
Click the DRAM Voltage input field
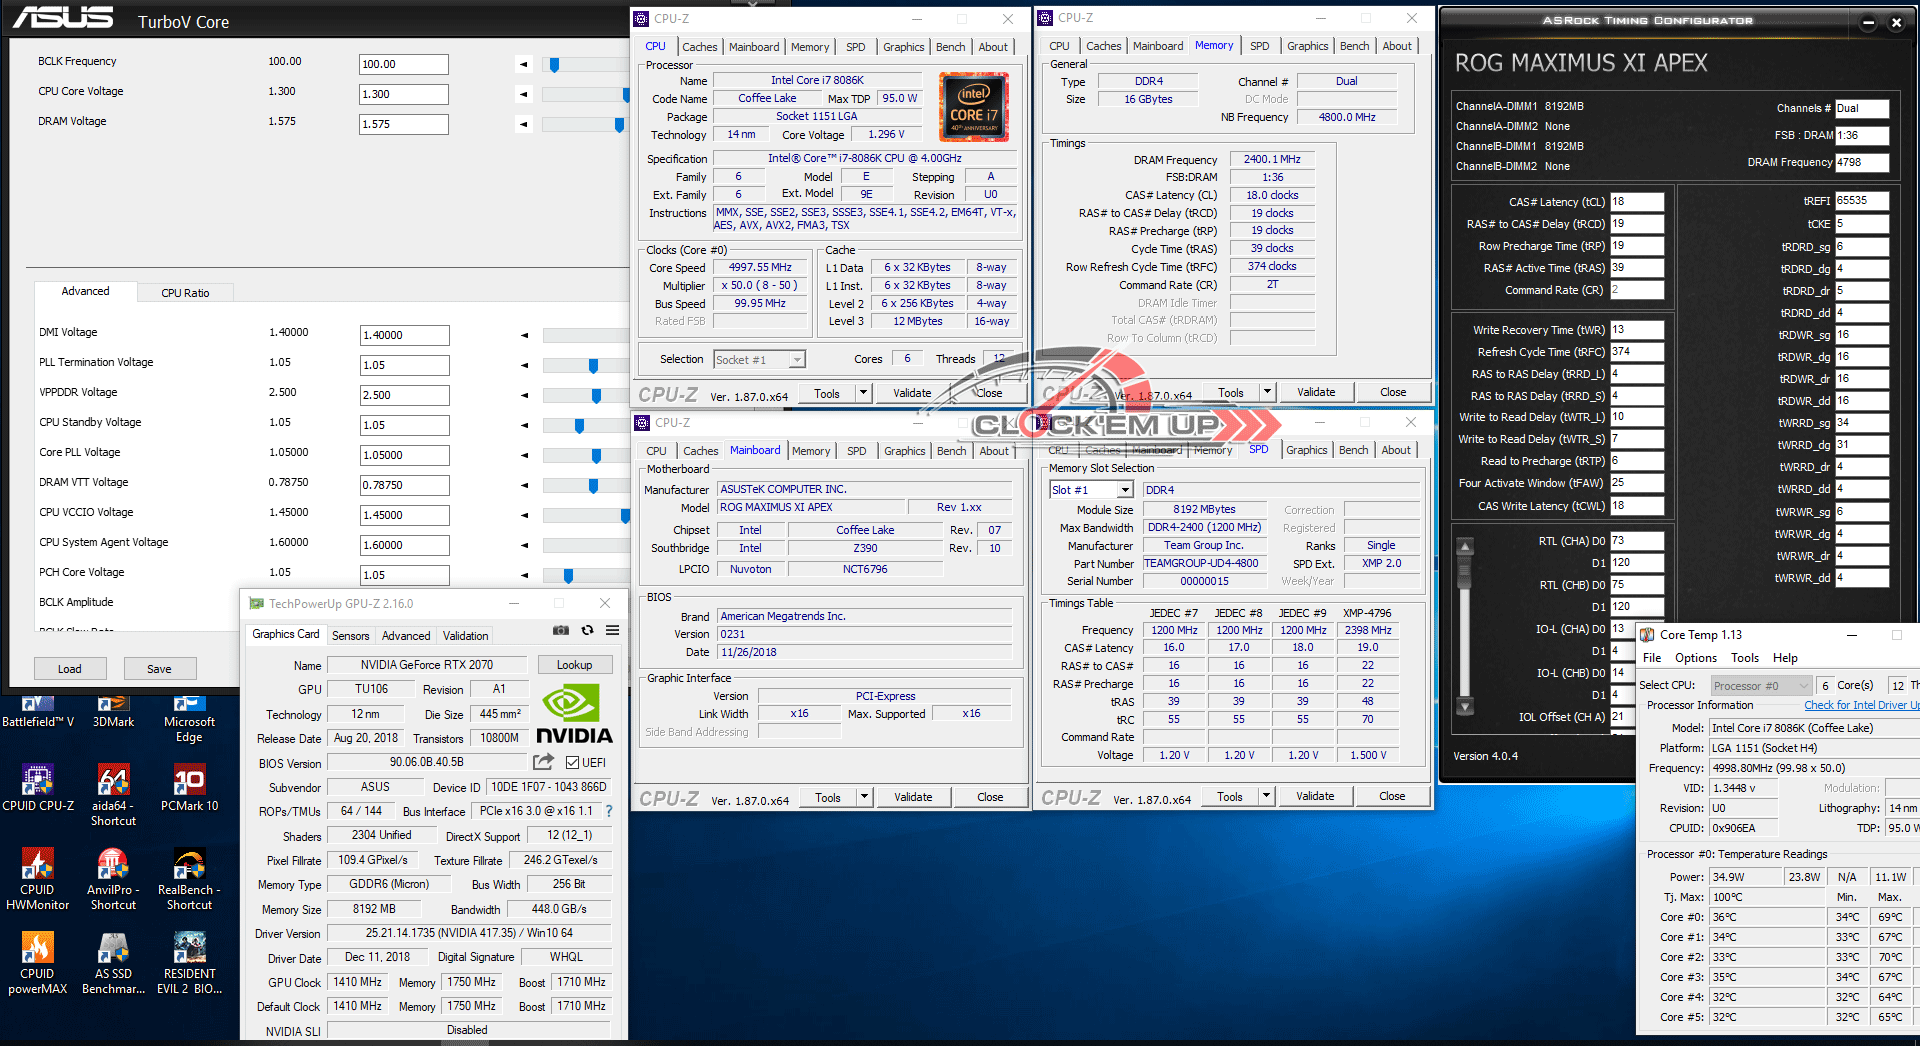click(403, 124)
